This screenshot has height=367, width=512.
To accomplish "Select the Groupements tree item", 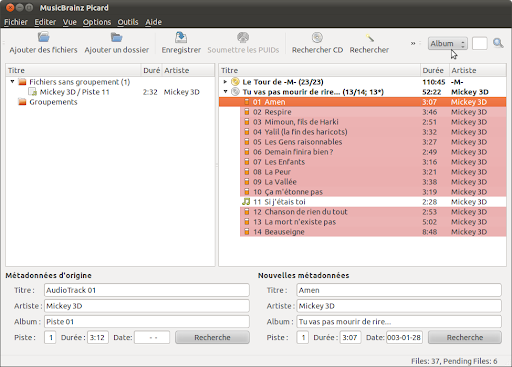I will [x=53, y=102].
